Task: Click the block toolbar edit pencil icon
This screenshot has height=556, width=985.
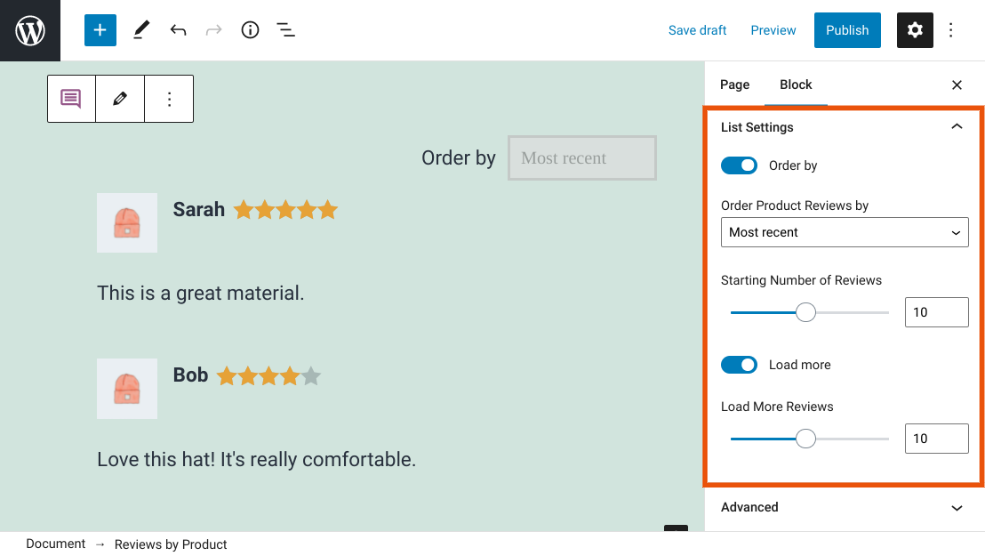Action: 120,99
